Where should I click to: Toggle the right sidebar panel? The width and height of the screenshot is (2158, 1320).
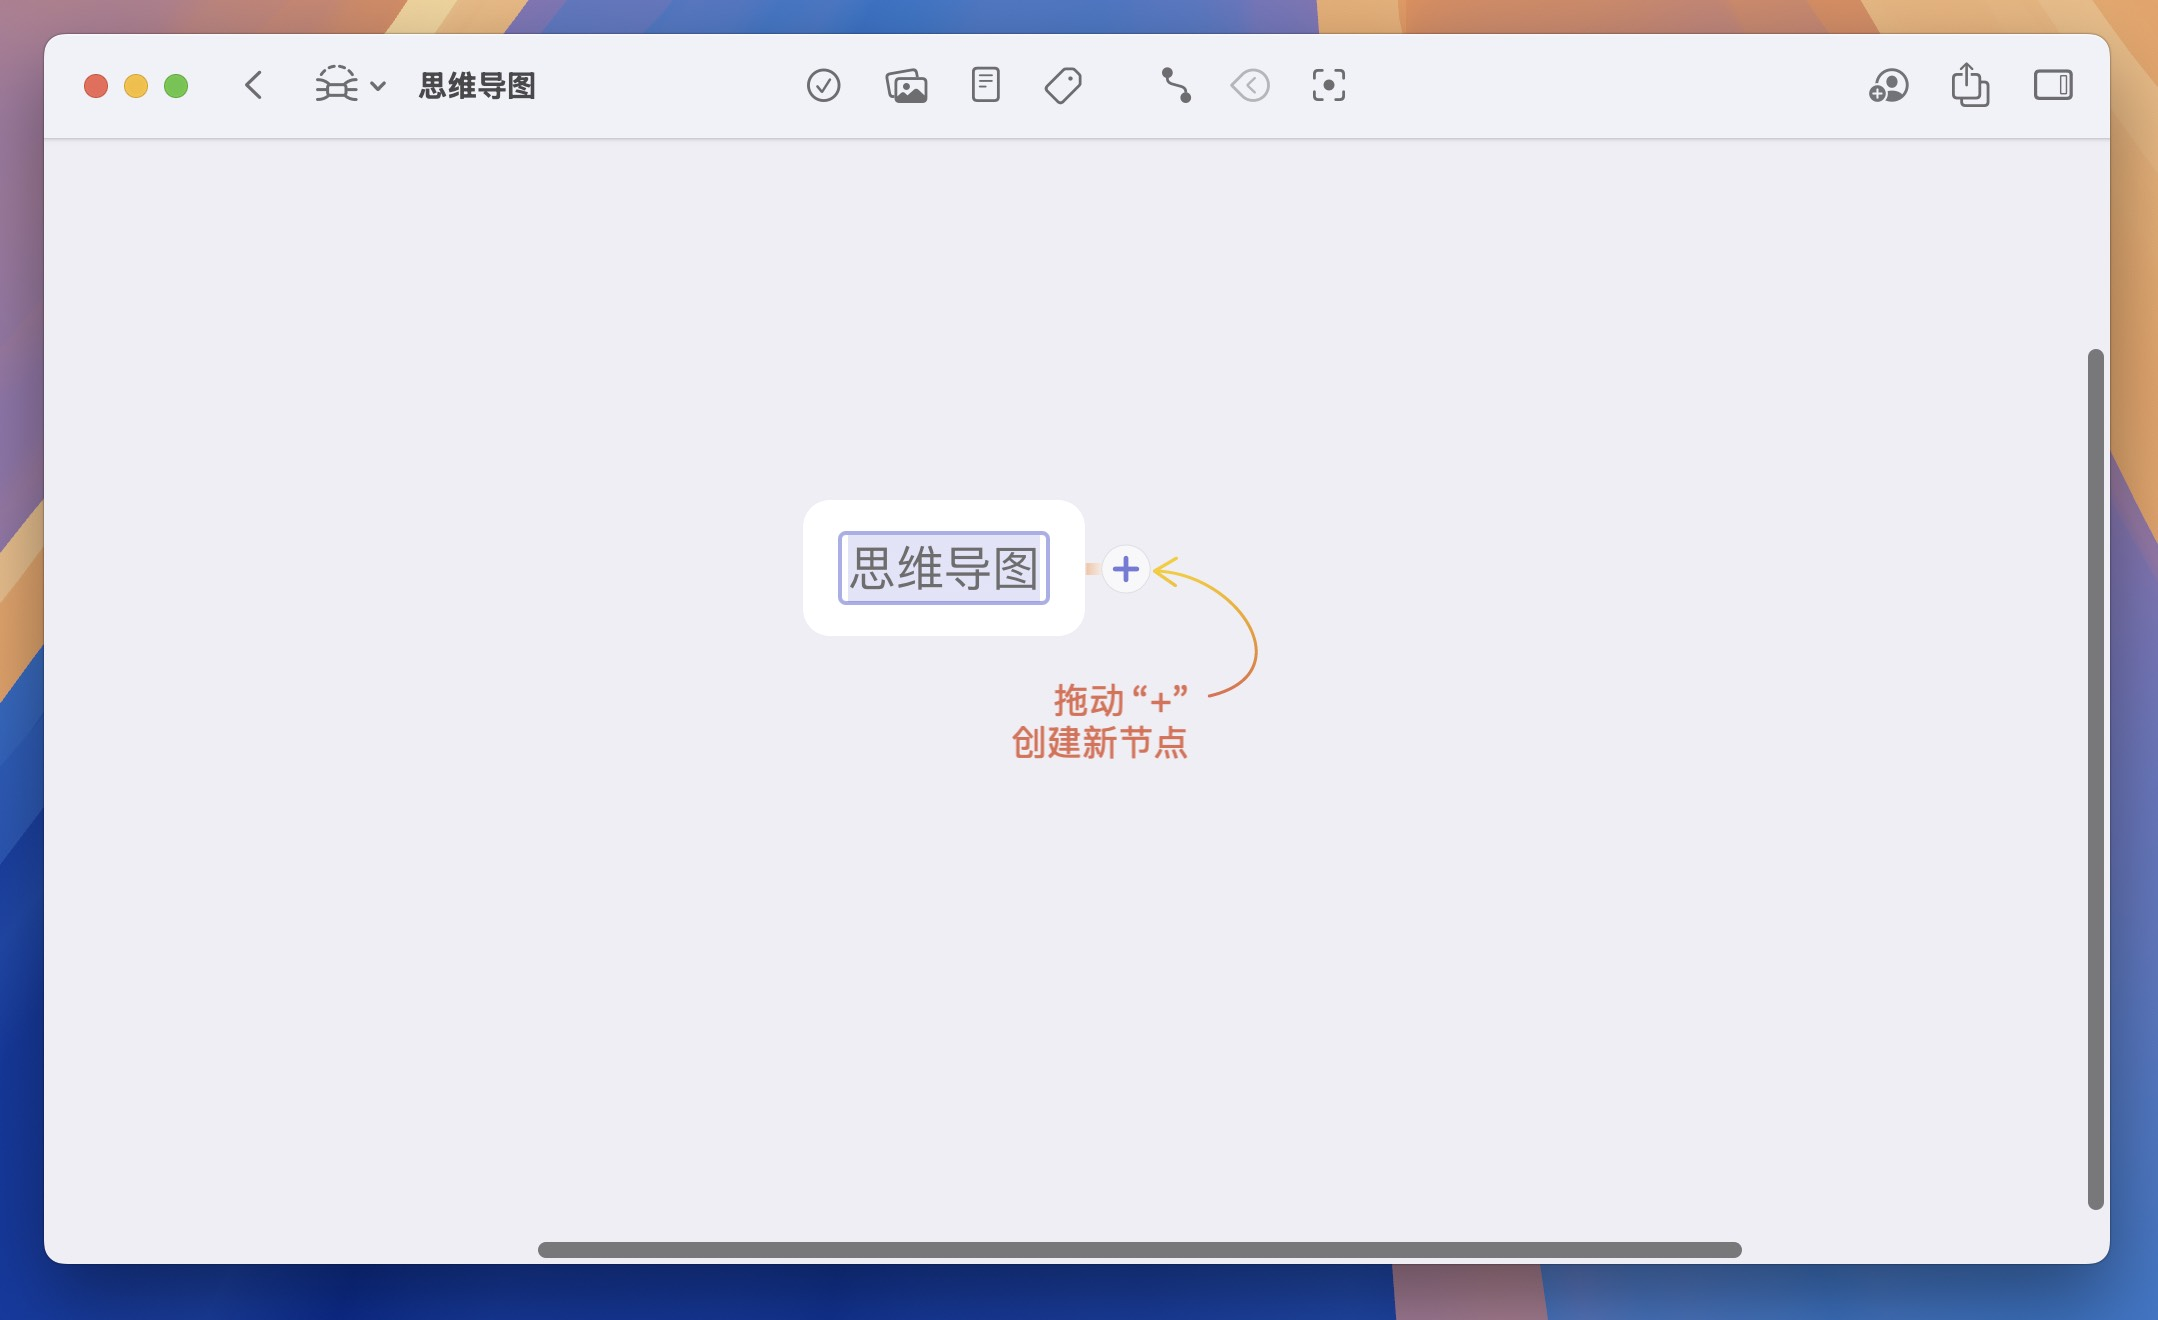coord(2052,86)
